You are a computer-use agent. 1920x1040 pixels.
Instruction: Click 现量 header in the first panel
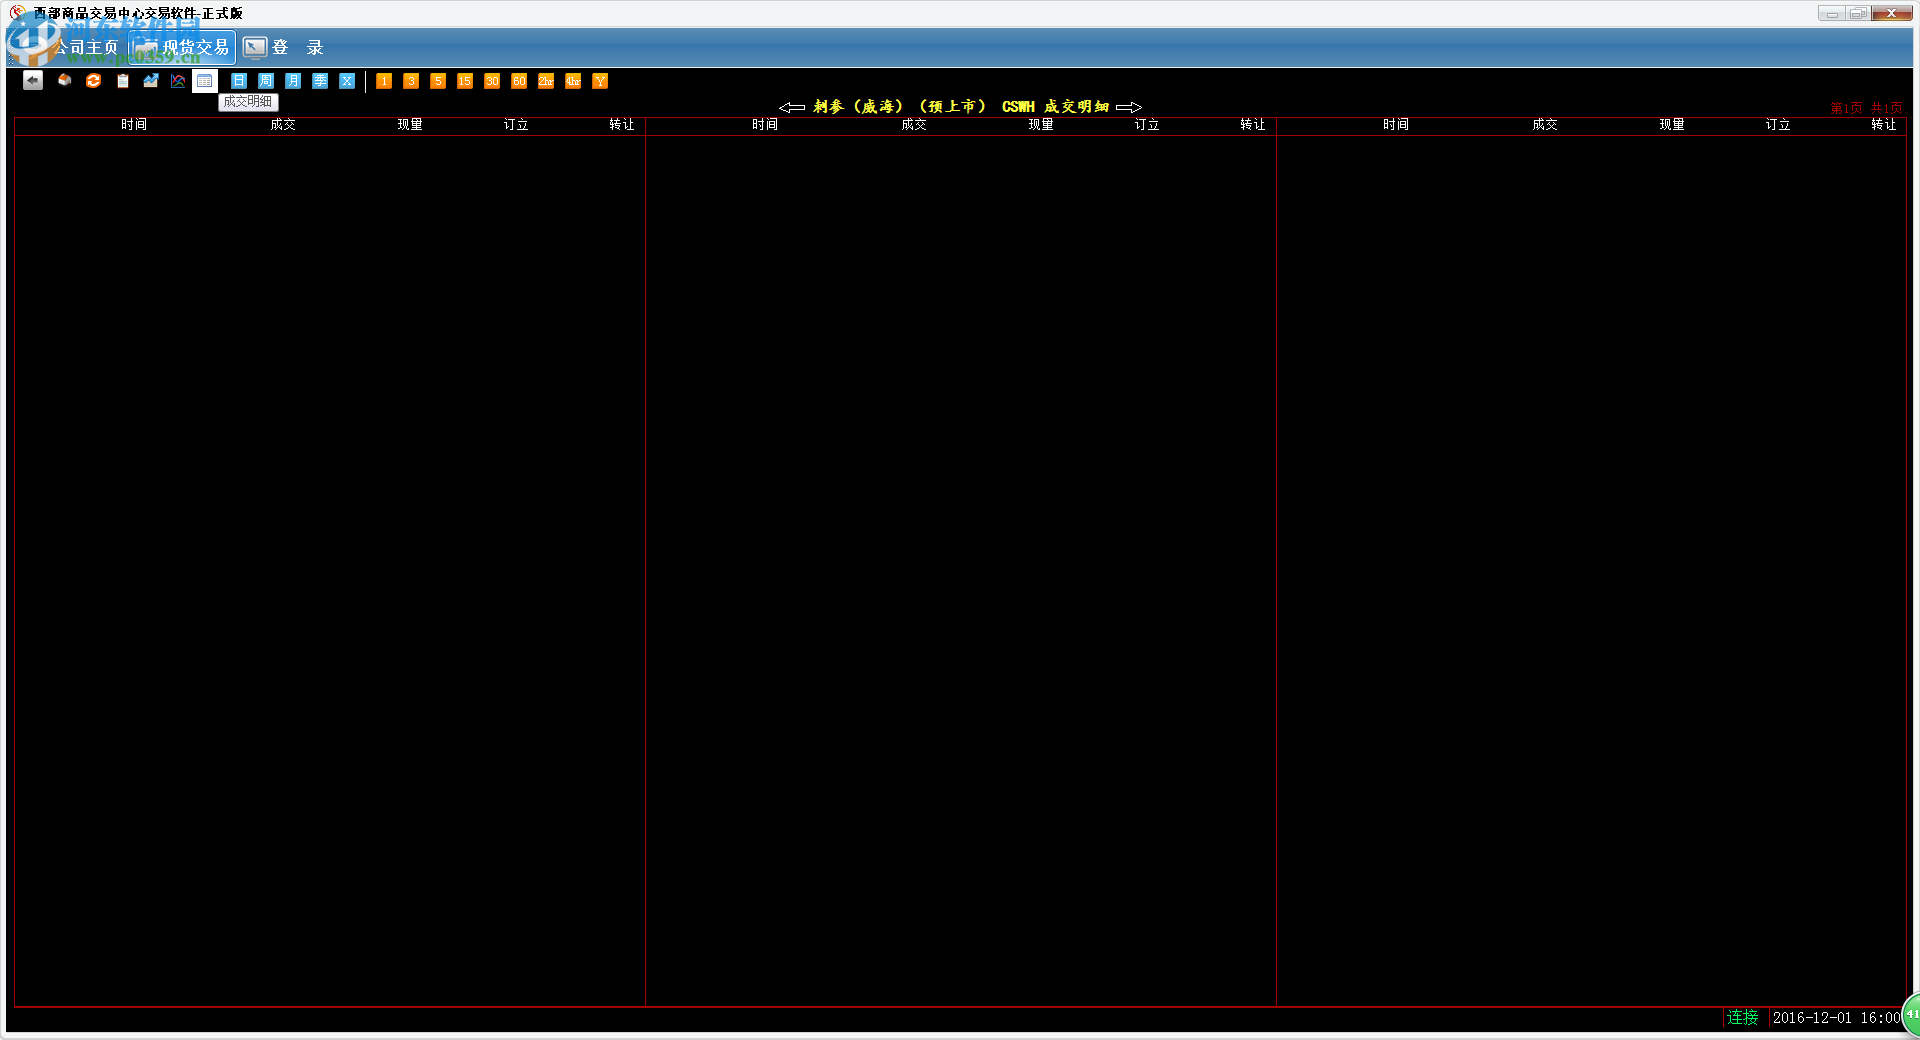point(410,125)
